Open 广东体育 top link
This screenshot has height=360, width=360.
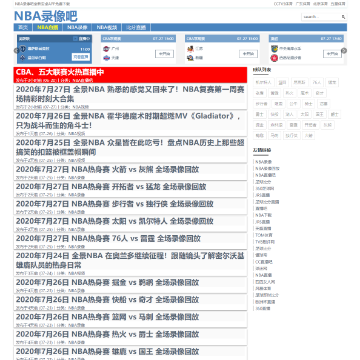tap(303, 4)
